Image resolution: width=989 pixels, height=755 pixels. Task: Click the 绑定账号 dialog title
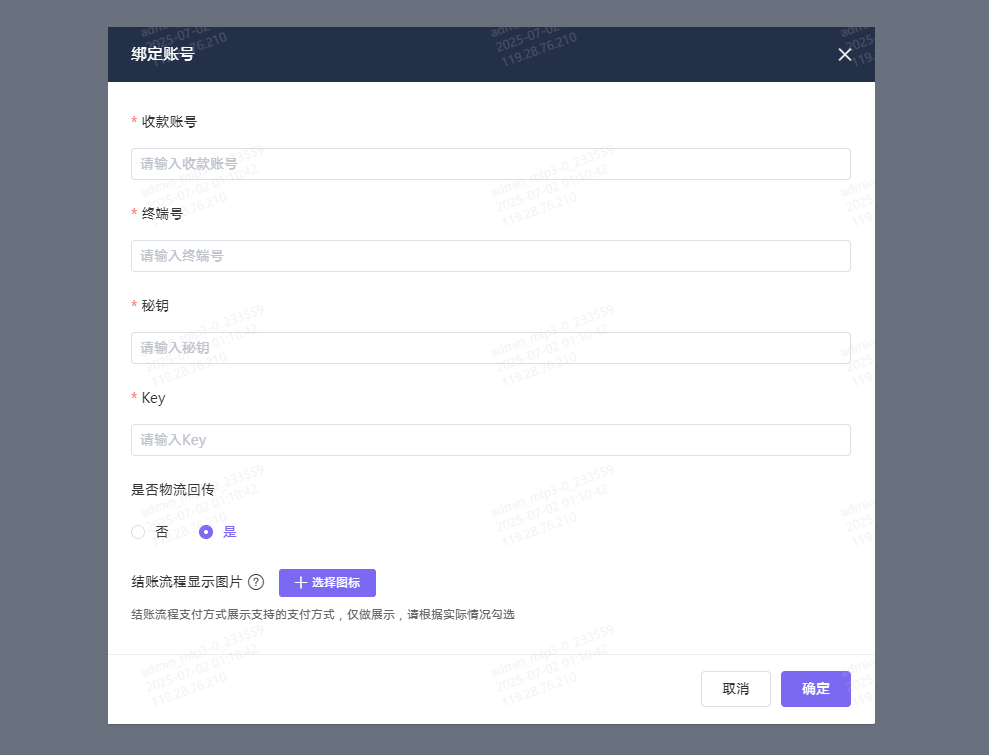pos(163,54)
